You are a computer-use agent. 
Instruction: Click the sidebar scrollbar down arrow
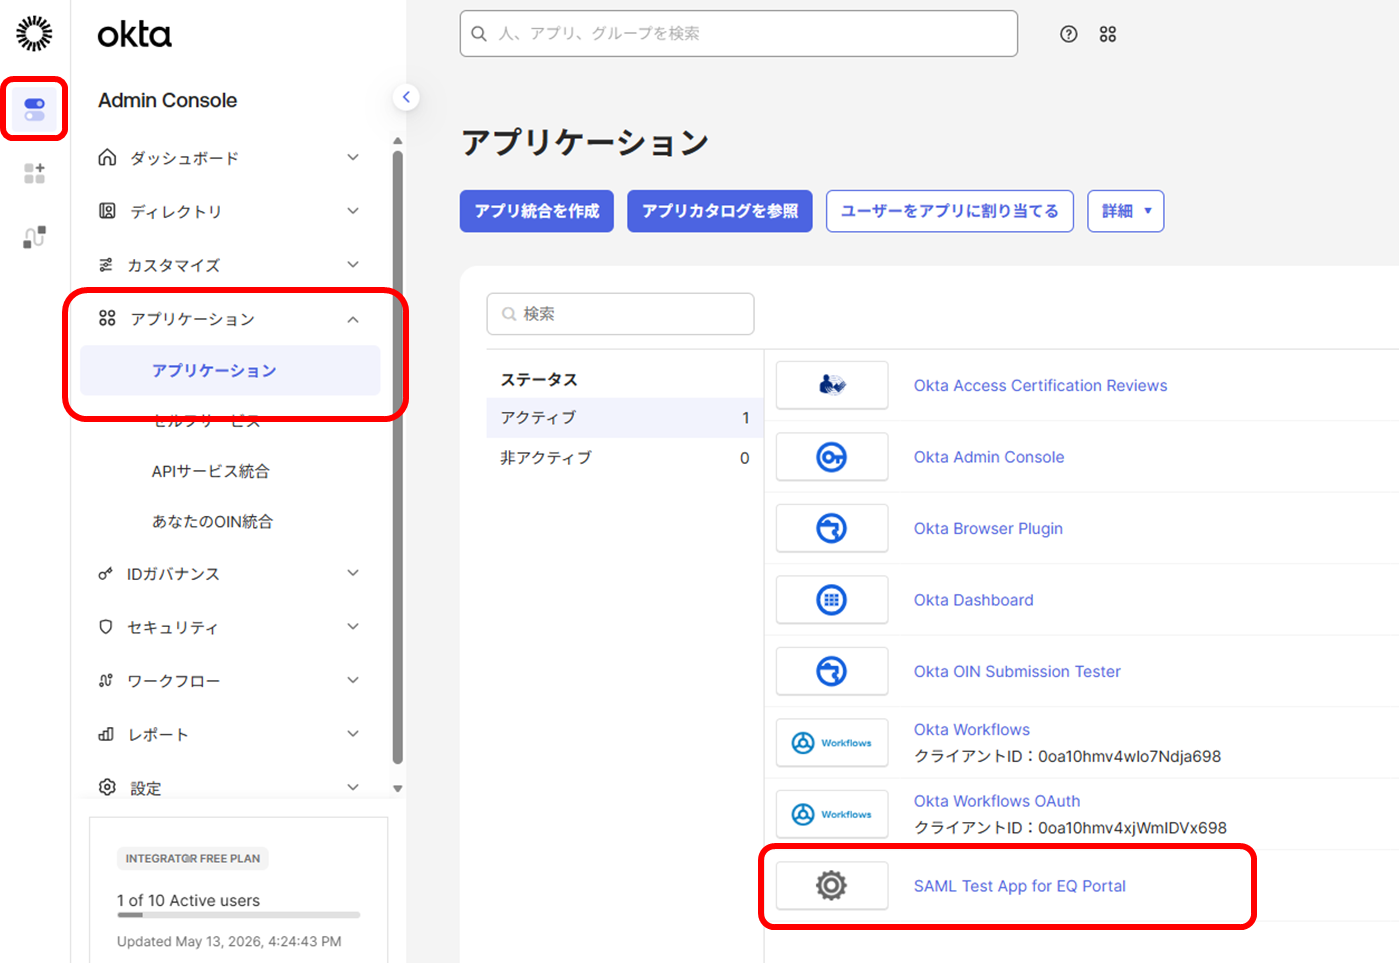tap(398, 789)
